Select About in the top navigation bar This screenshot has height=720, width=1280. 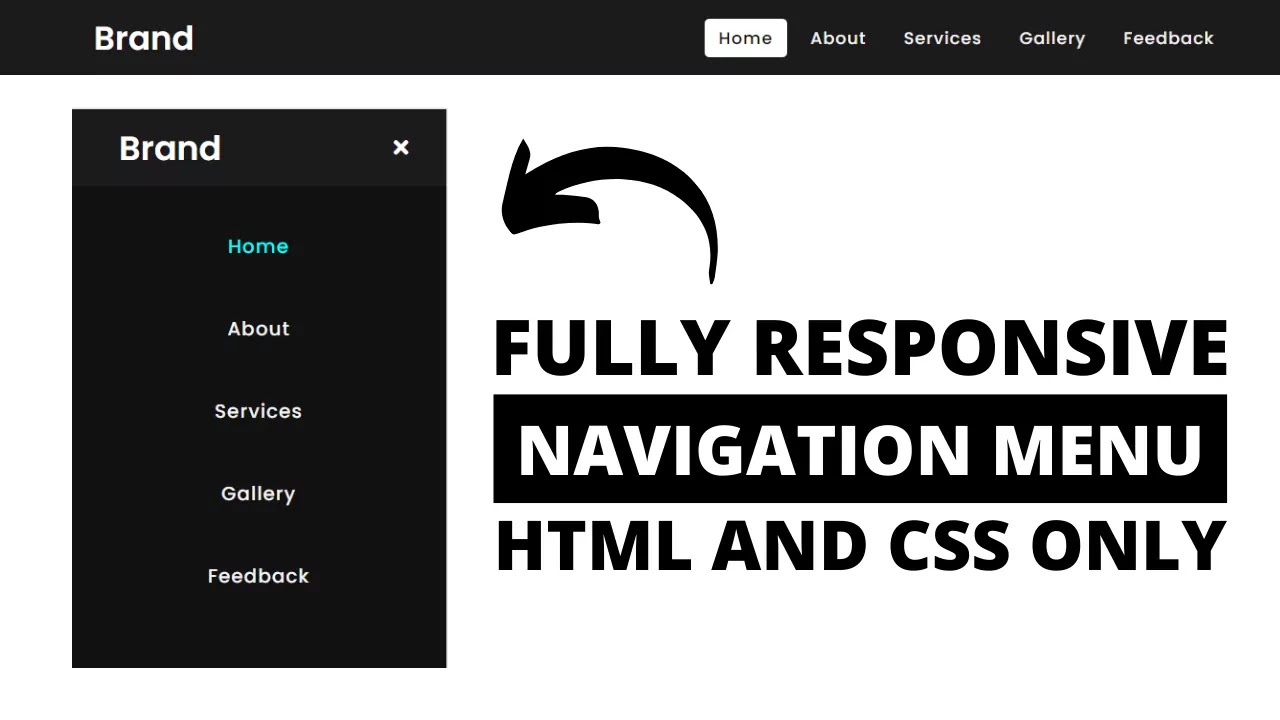point(838,38)
